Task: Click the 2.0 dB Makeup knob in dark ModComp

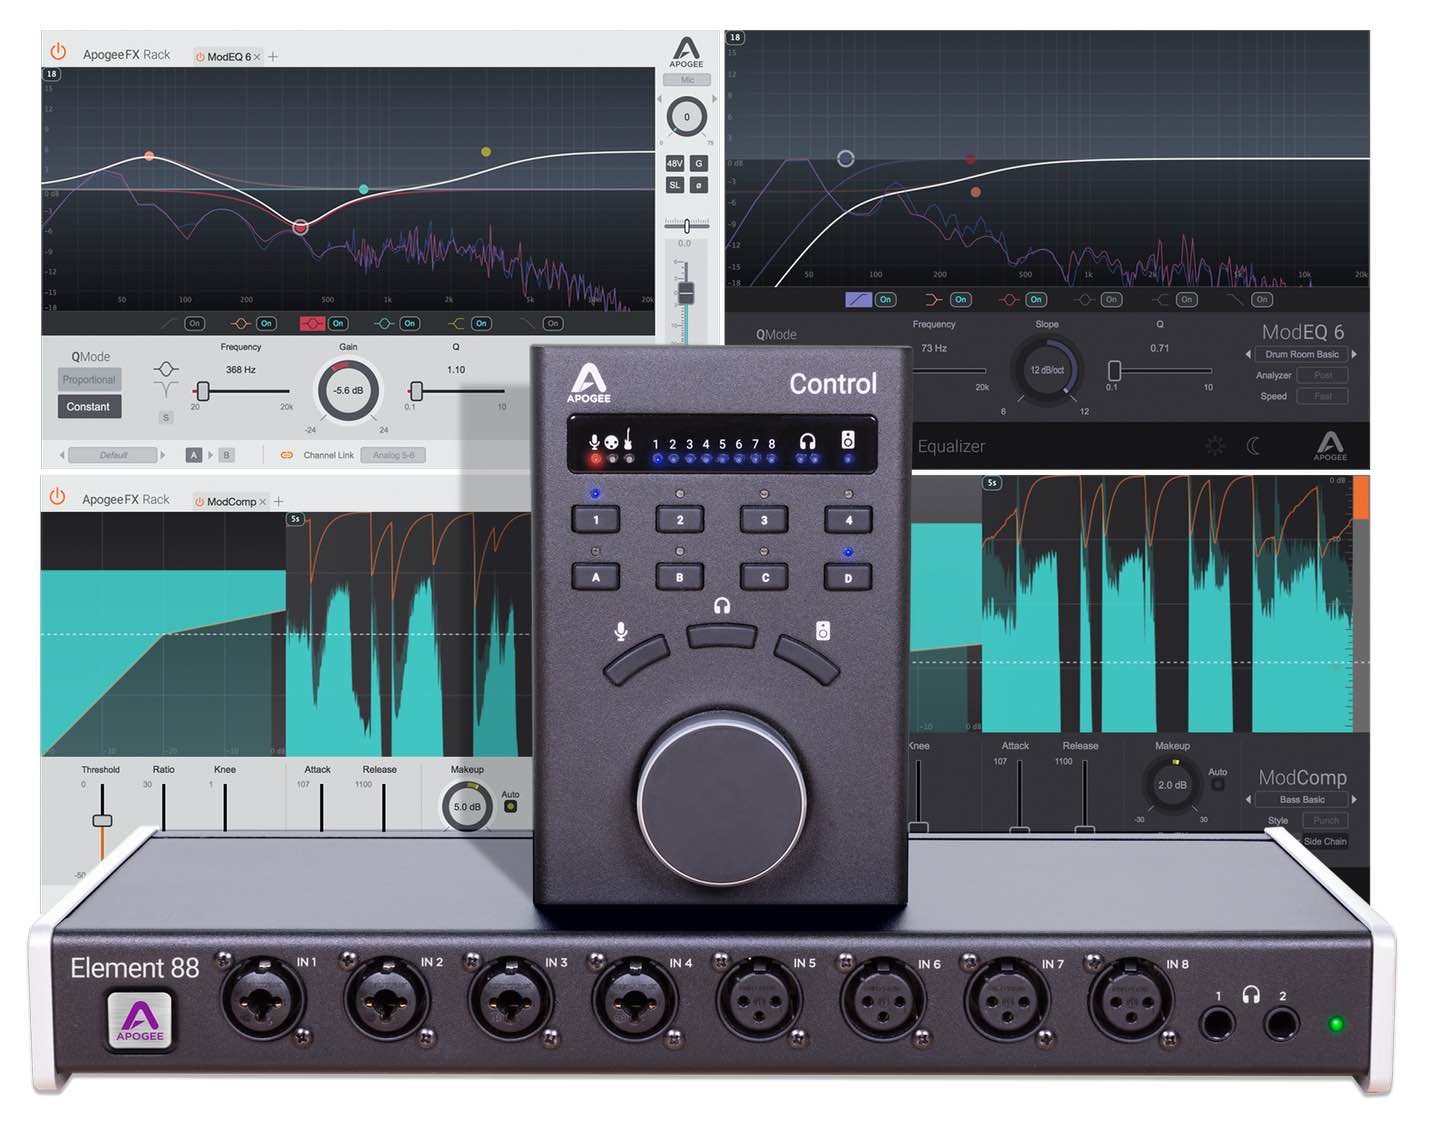Action: pyautogui.click(x=1172, y=785)
